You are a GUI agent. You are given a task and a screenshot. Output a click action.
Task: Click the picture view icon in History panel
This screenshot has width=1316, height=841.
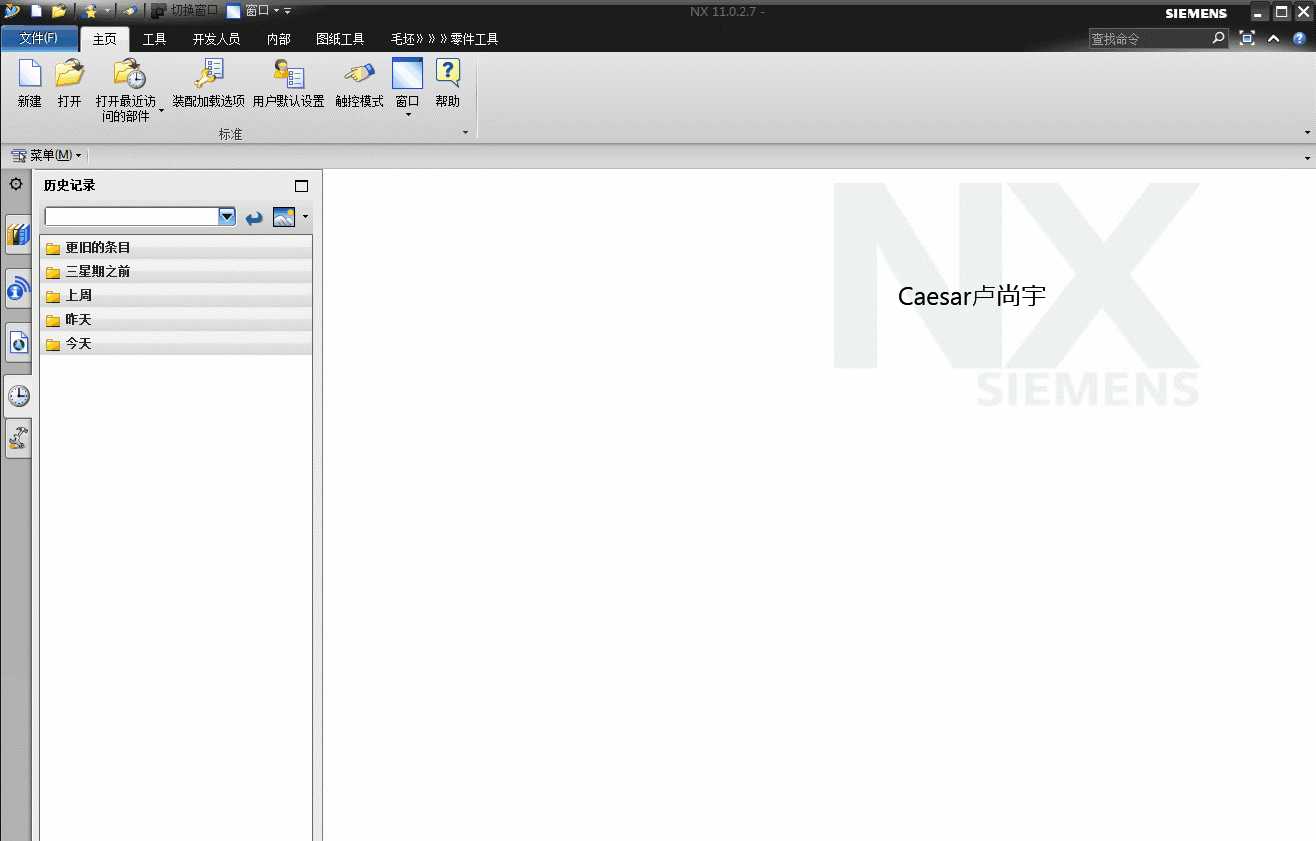click(x=284, y=217)
